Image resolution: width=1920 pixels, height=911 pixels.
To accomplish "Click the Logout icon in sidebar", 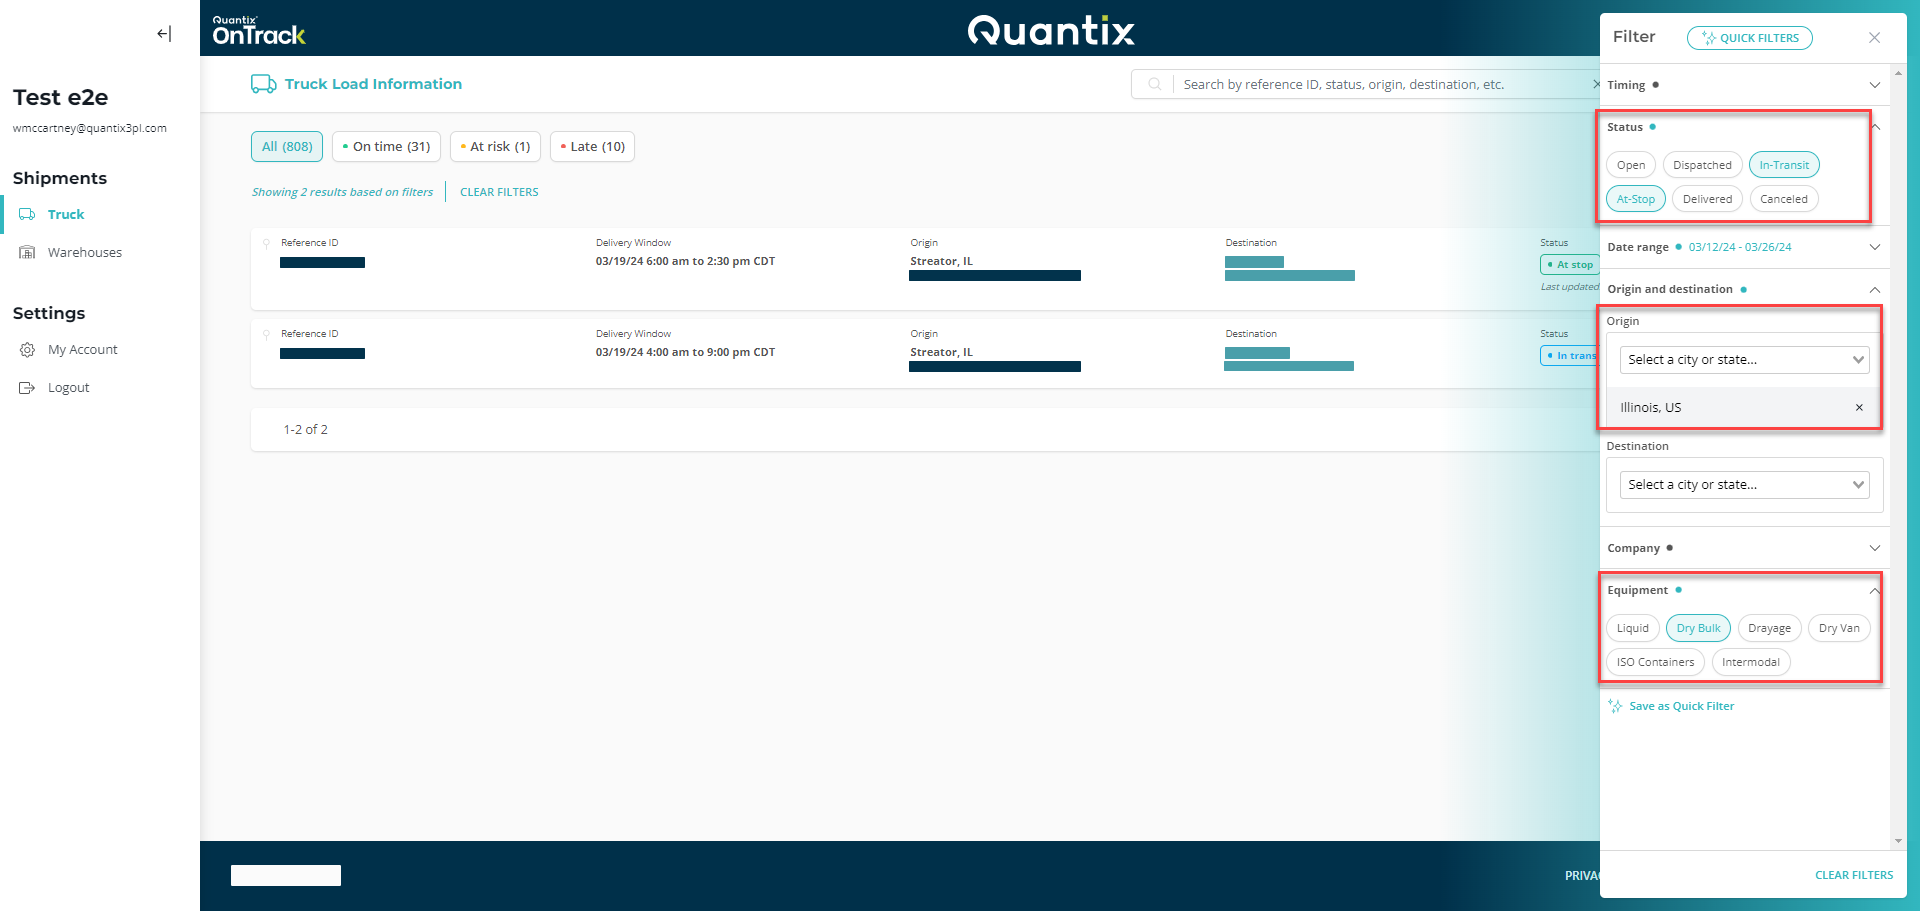I will click(27, 388).
